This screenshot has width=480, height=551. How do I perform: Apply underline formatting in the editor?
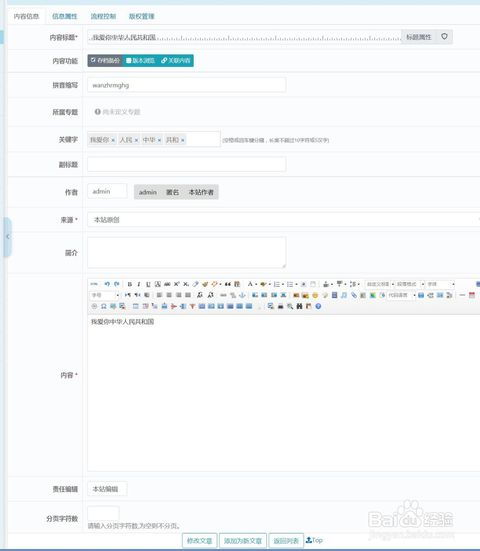tap(148, 284)
